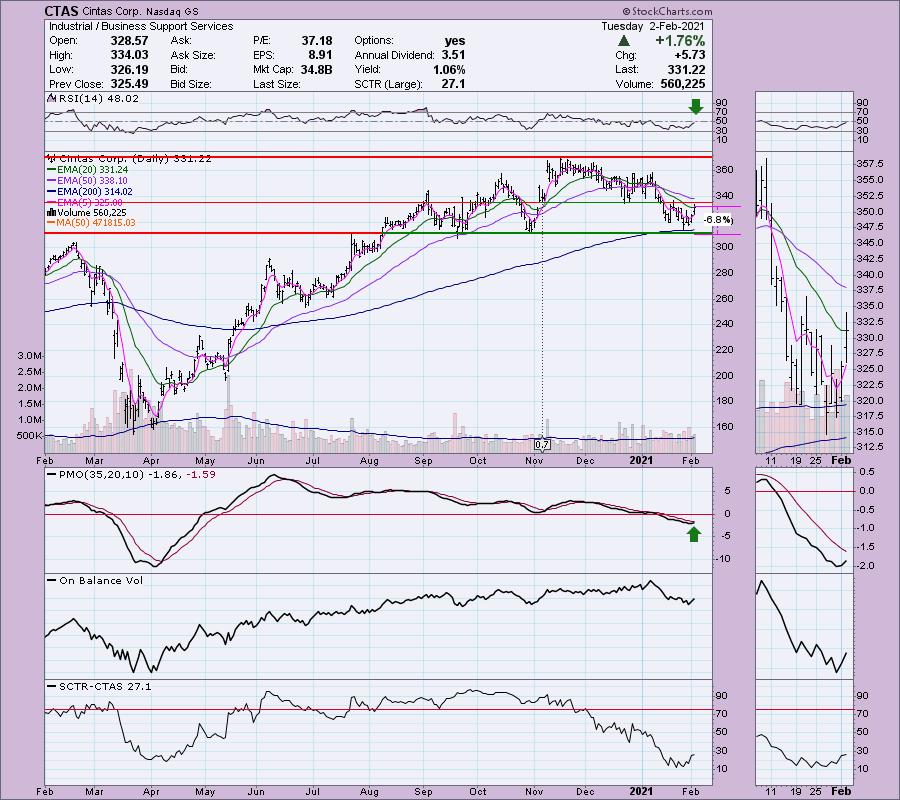Click the 160 price level on main chart axis

(x=724, y=426)
